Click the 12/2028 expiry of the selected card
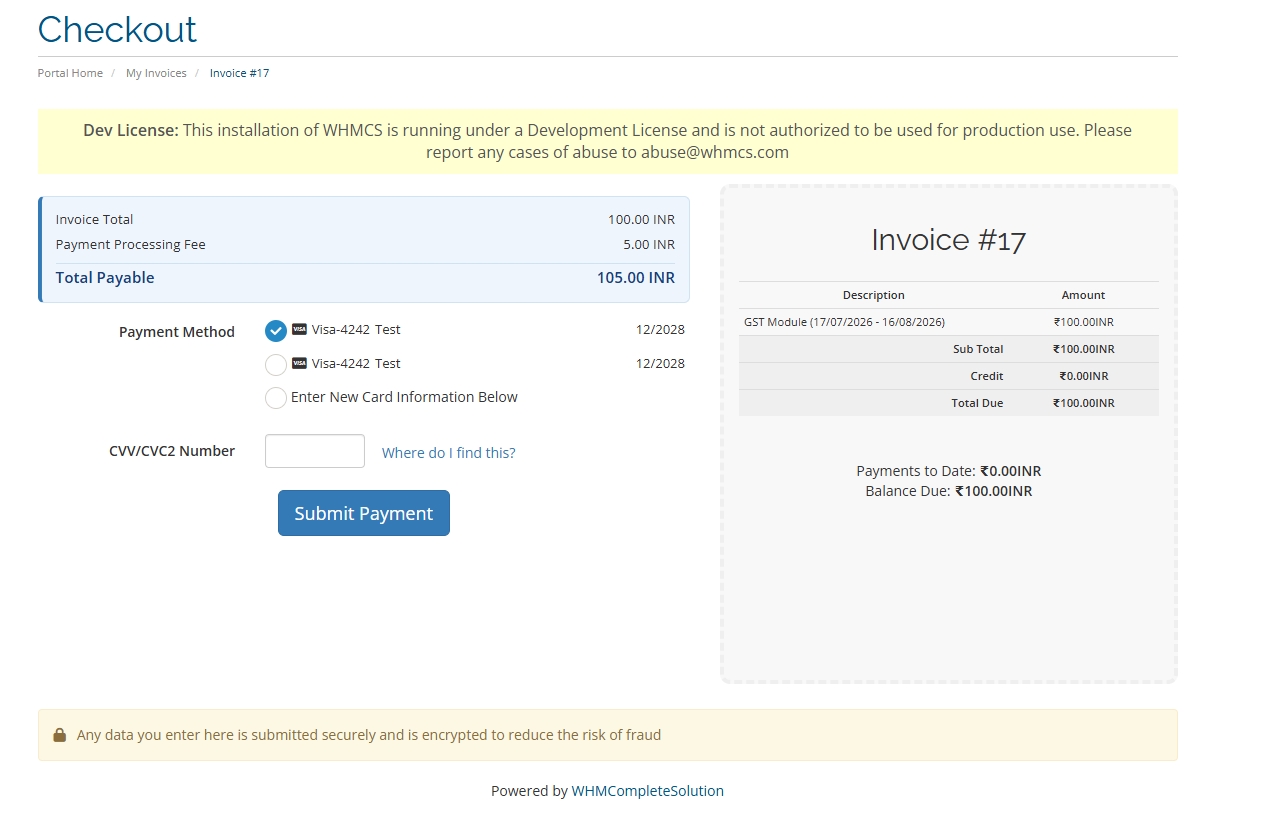 pyautogui.click(x=660, y=330)
